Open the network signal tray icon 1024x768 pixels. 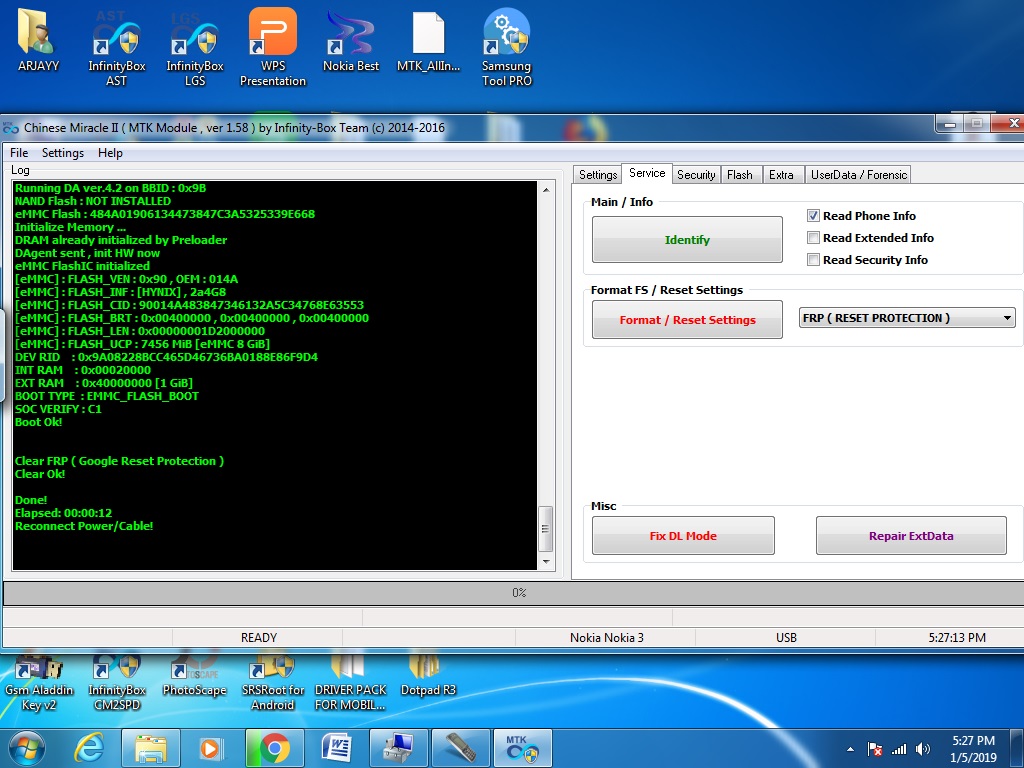(x=899, y=749)
